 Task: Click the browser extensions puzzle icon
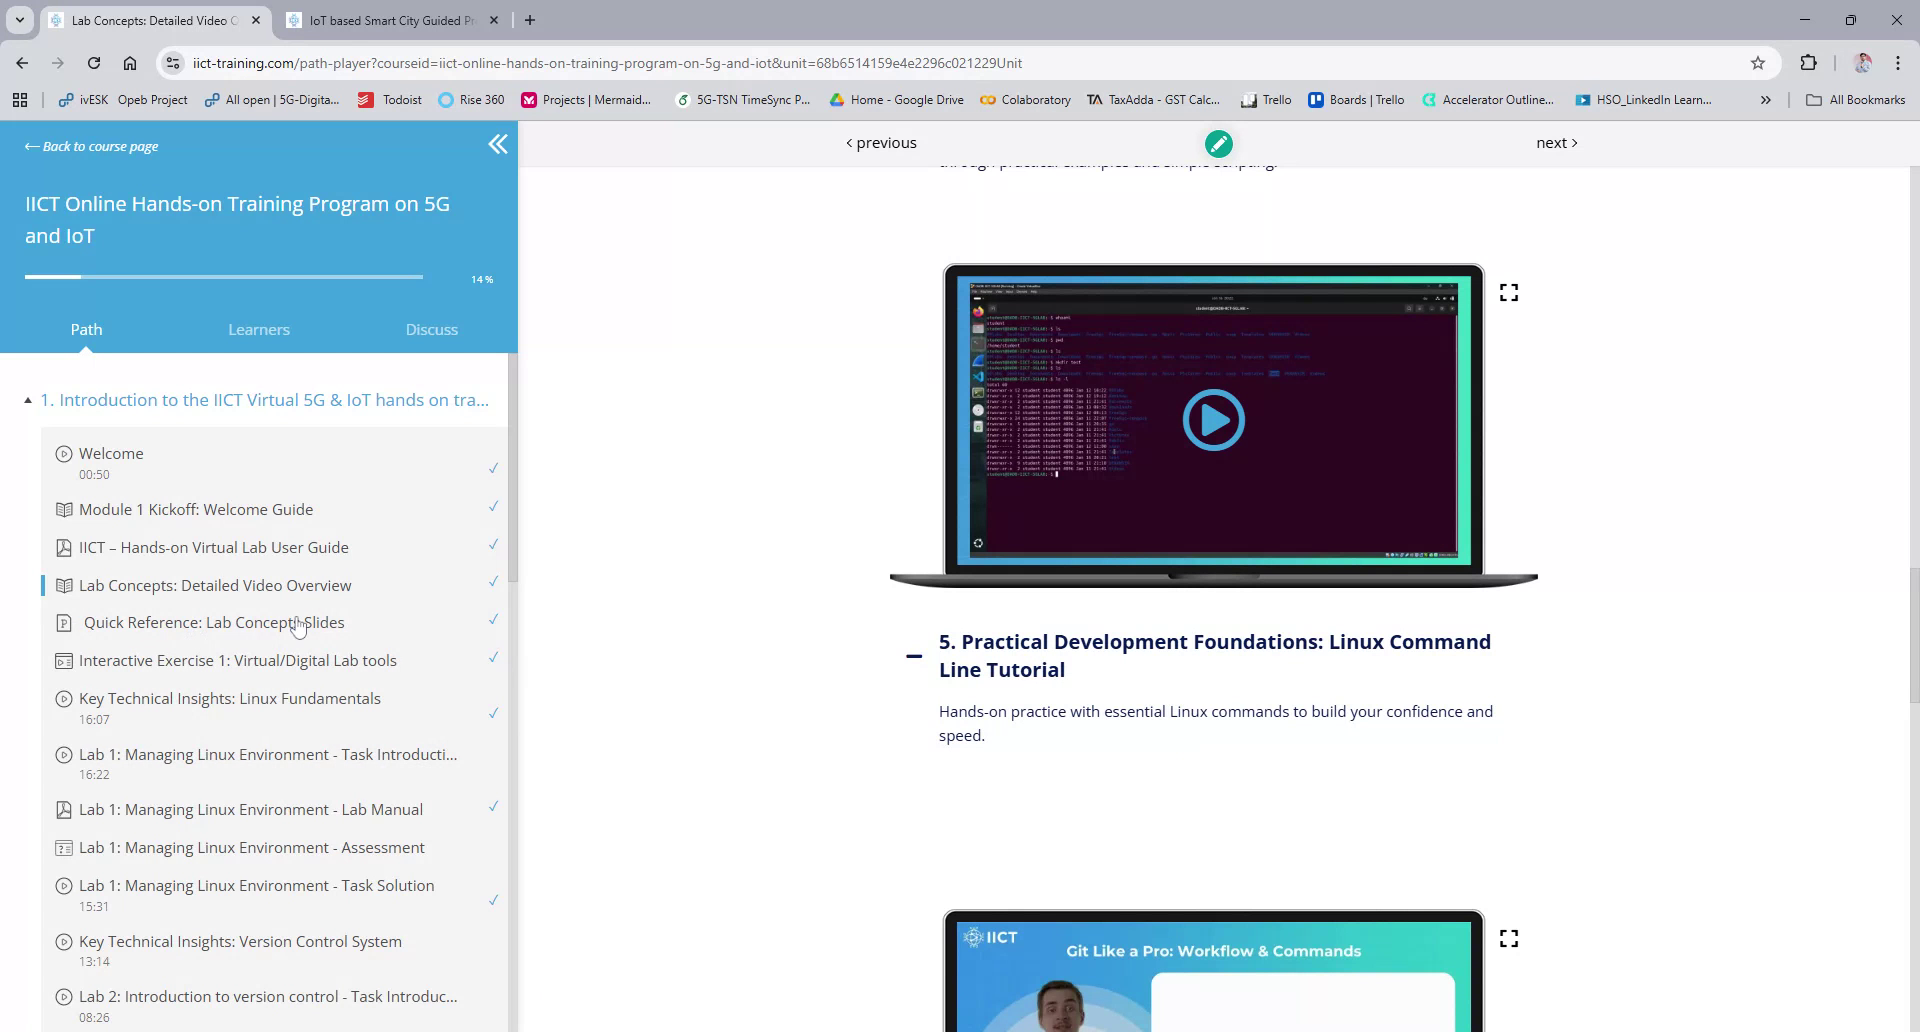coord(1809,62)
